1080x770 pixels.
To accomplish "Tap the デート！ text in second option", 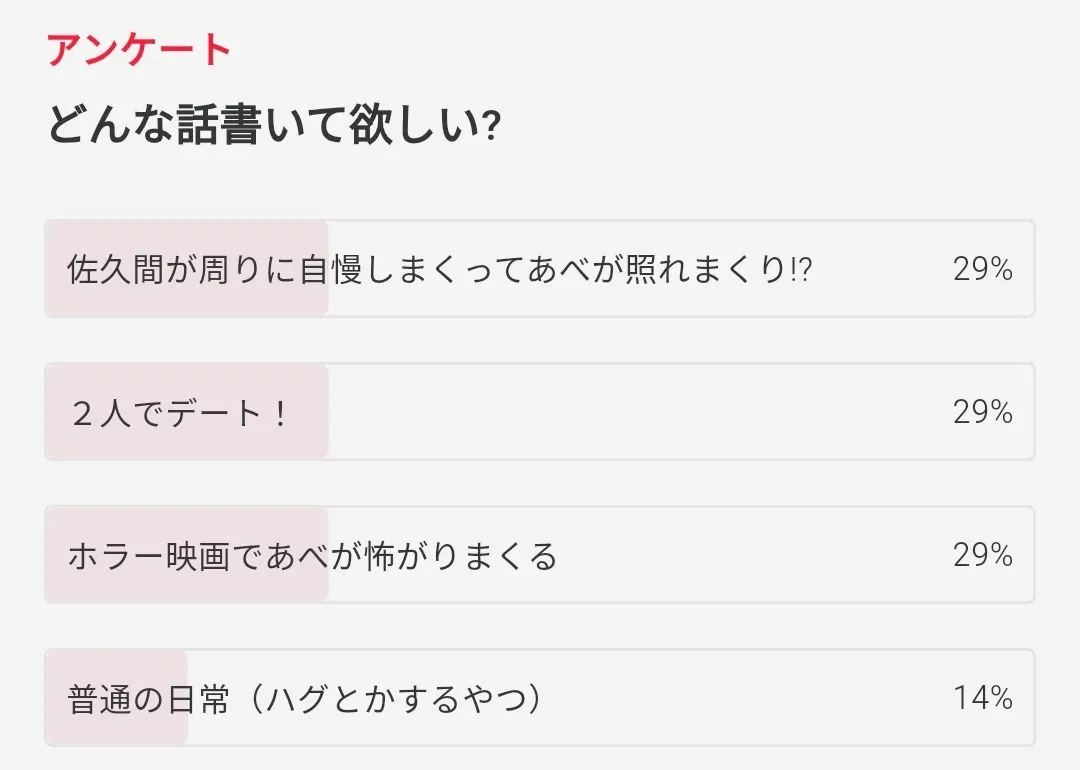I will pyautogui.click(x=228, y=412).
